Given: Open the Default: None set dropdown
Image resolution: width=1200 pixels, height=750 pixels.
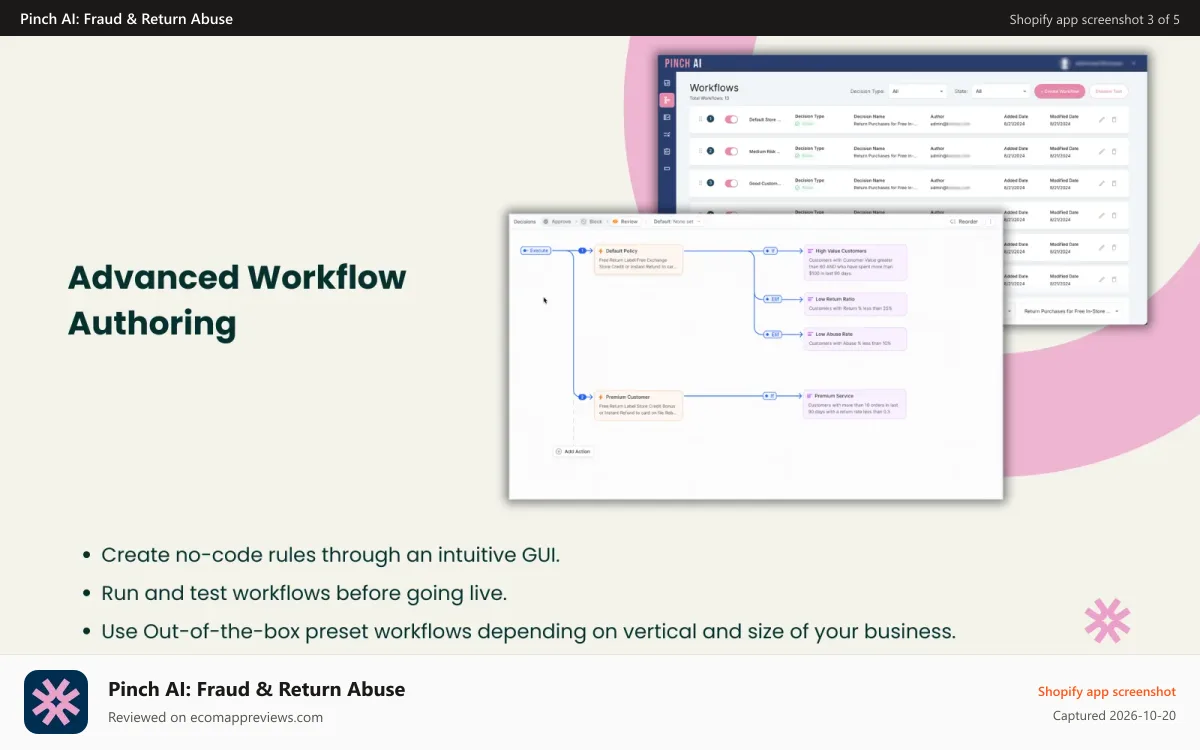Looking at the screenshot, I should (x=677, y=221).
